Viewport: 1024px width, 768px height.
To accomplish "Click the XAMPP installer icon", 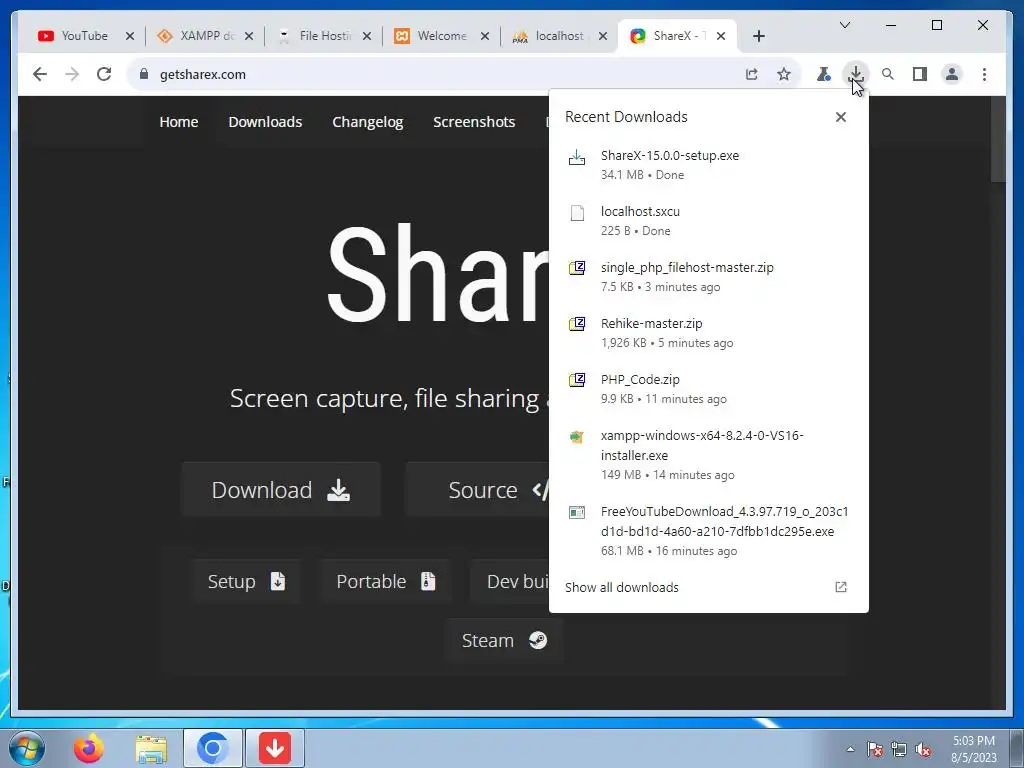I will click(x=577, y=437).
